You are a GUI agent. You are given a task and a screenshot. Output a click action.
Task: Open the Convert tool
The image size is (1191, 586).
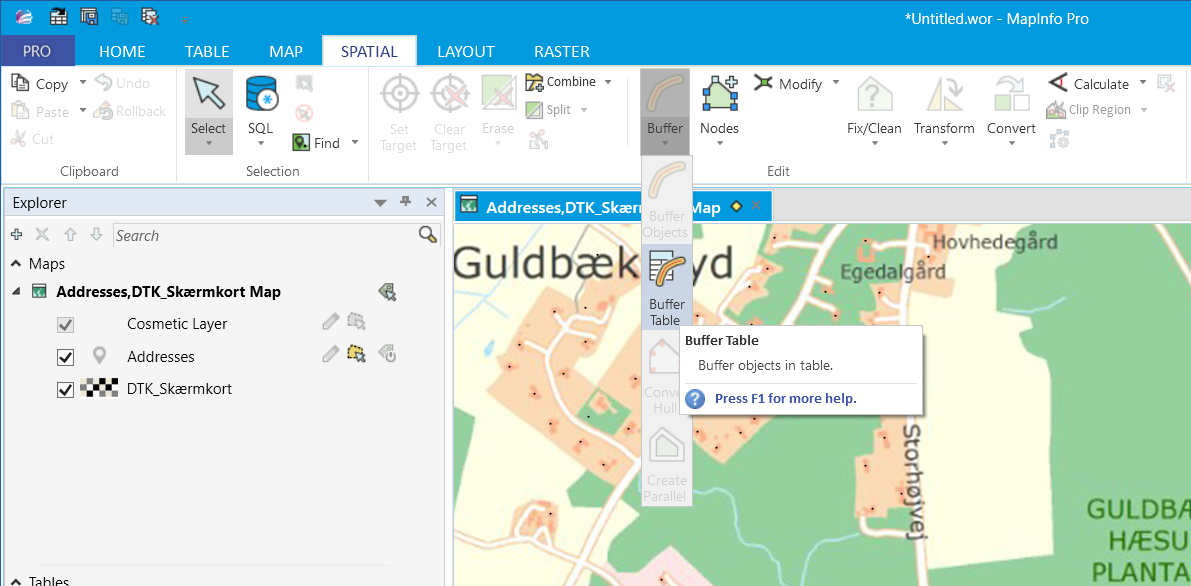point(1011,112)
